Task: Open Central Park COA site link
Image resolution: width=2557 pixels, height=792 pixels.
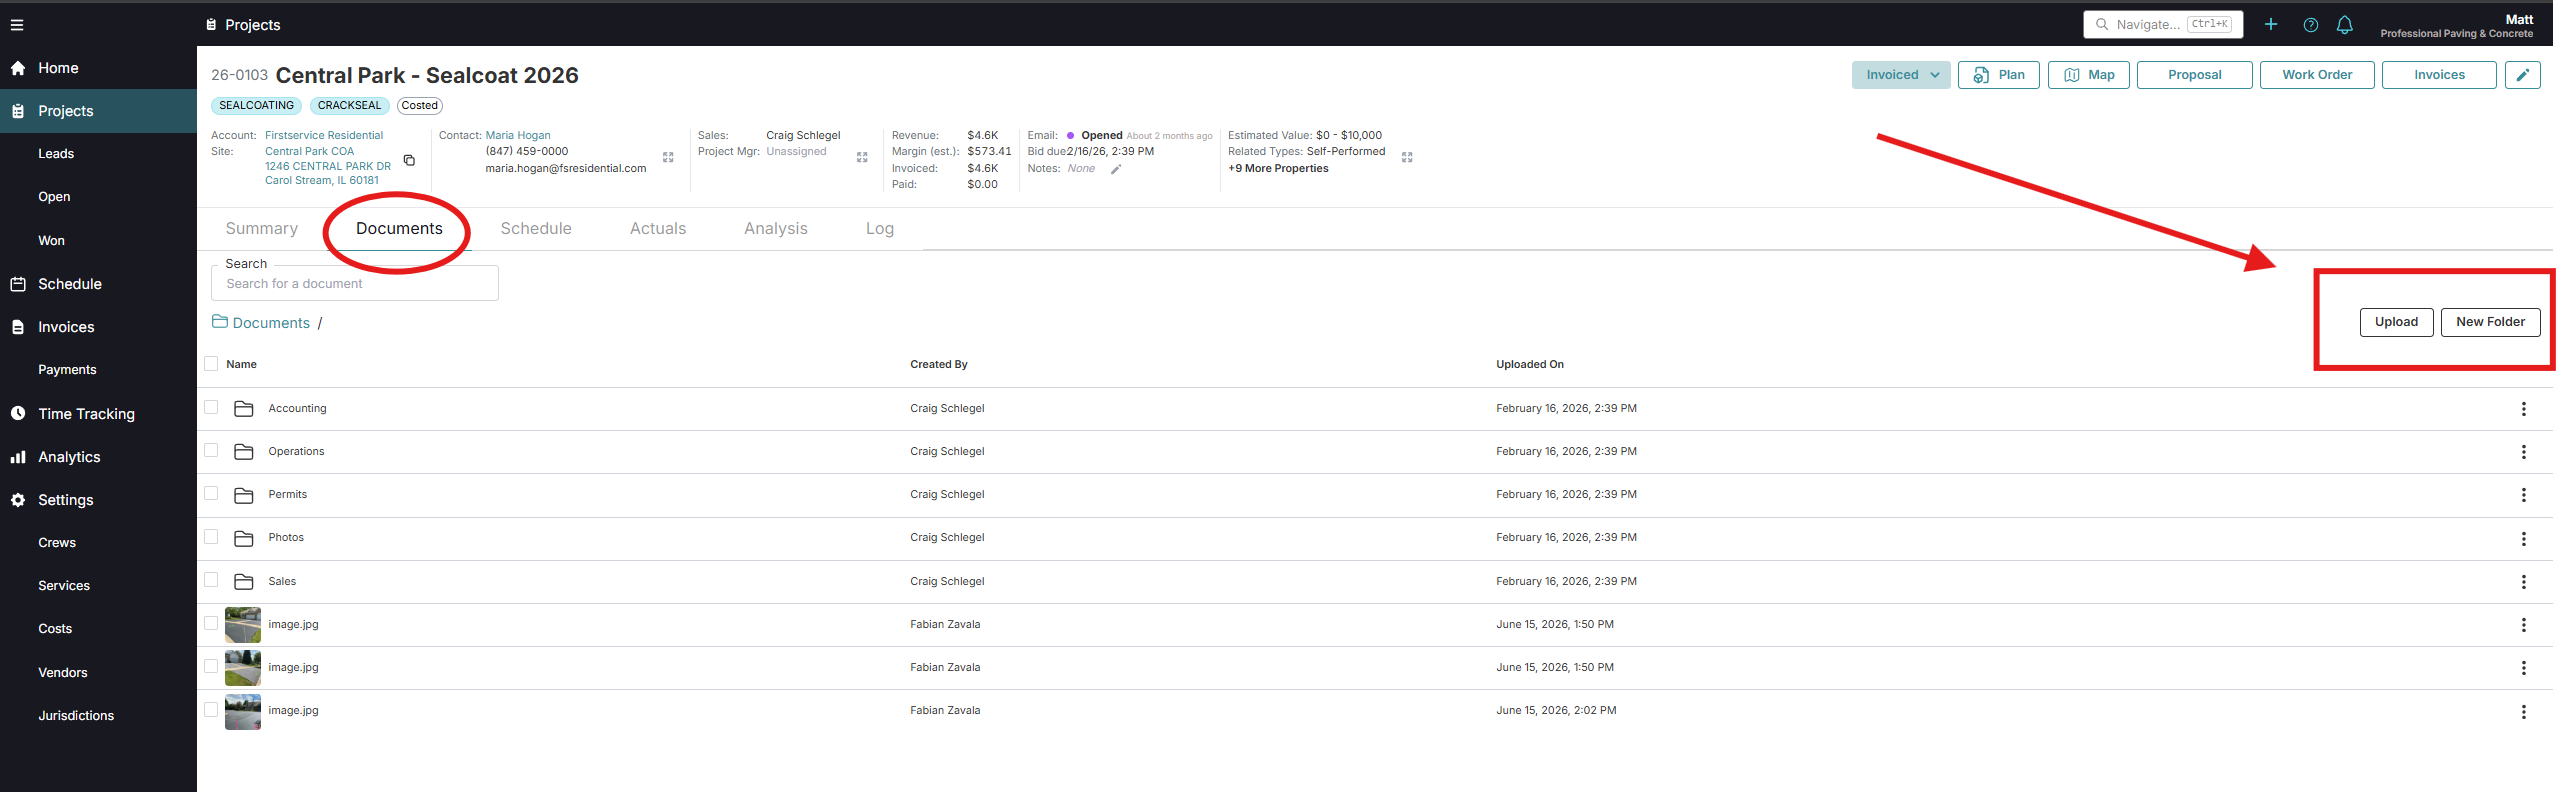Action: tap(309, 152)
